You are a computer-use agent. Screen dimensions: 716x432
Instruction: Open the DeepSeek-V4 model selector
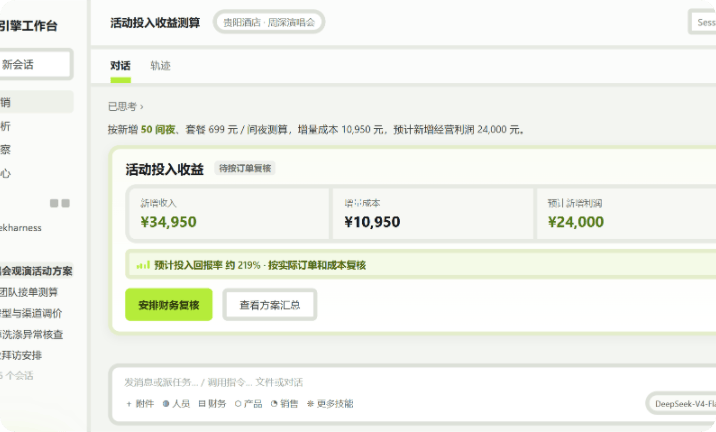[682, 404]
